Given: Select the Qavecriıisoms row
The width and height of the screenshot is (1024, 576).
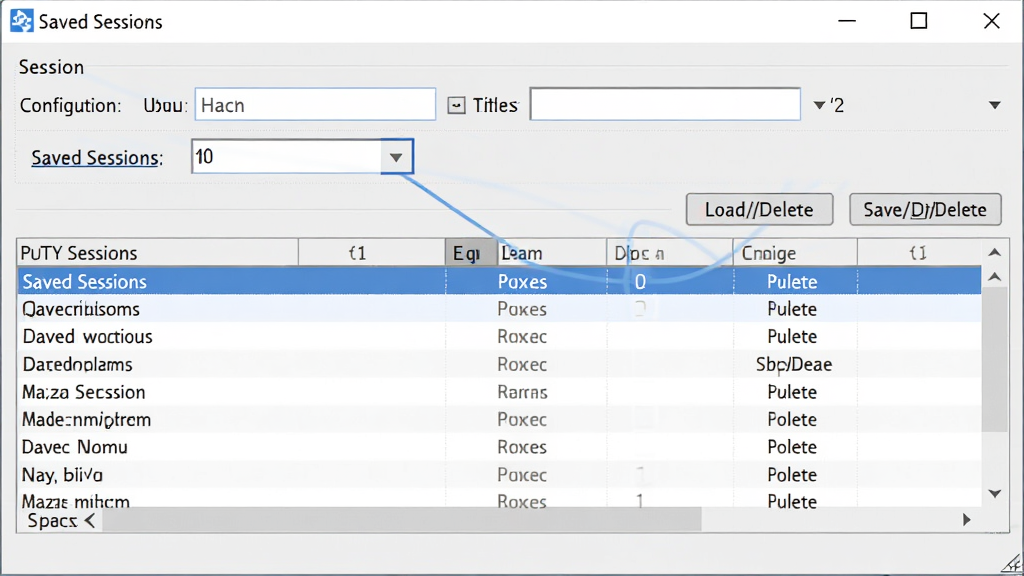Looking at the screenshot, I should [499, 309].
